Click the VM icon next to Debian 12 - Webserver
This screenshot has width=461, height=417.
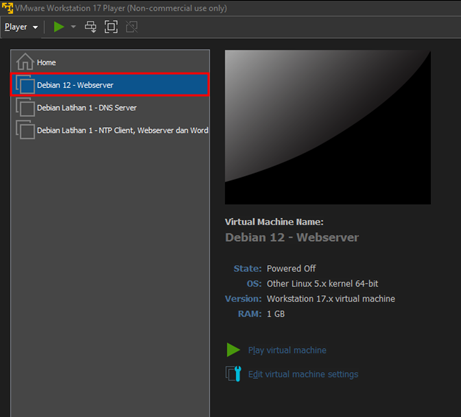pyautogui.click(x=25, y=84)
